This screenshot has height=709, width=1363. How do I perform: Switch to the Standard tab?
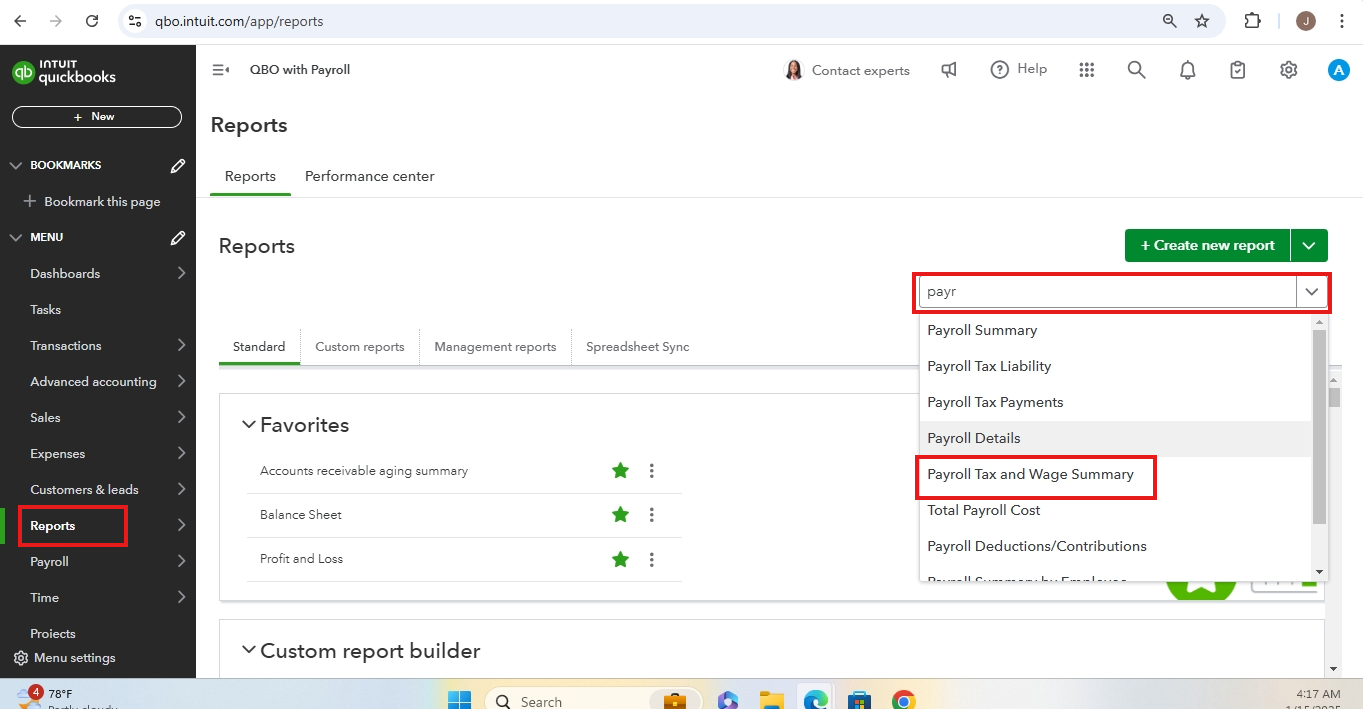point(259,347)
